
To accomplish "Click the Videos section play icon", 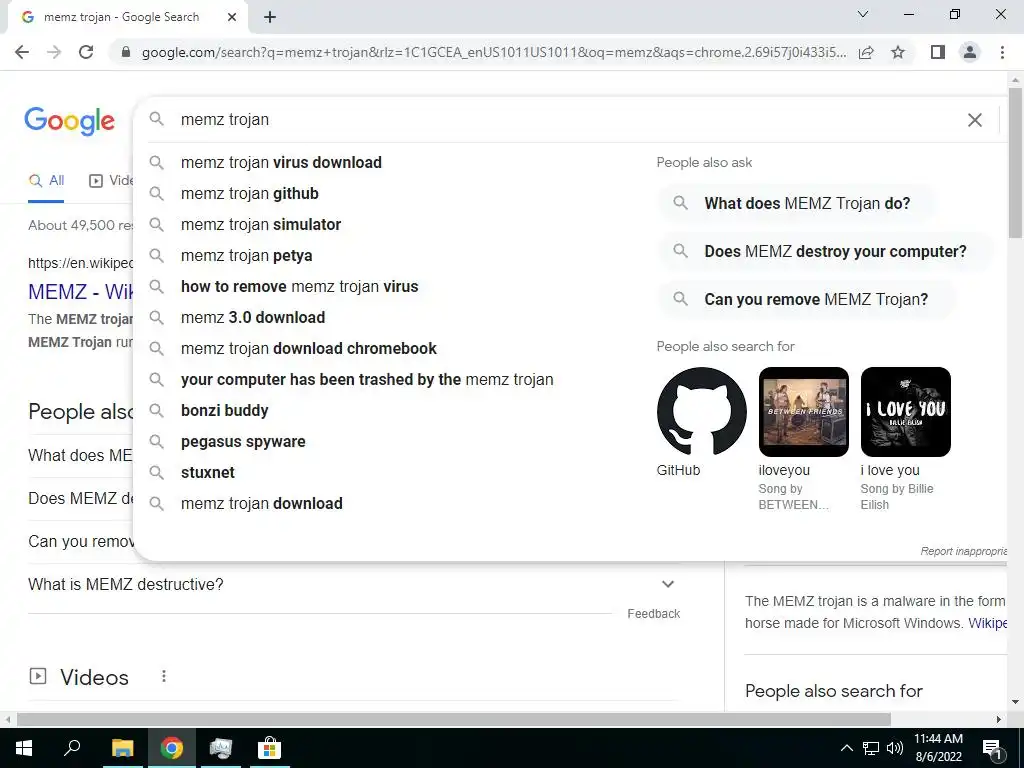I will point(38,677).
